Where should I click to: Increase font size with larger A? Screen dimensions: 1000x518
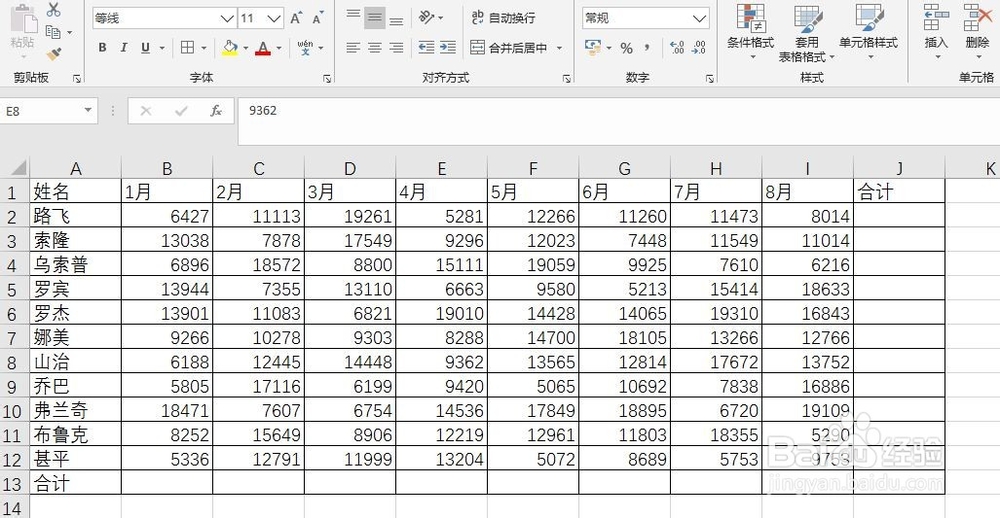pyautogui.click(x=296, y=18)
